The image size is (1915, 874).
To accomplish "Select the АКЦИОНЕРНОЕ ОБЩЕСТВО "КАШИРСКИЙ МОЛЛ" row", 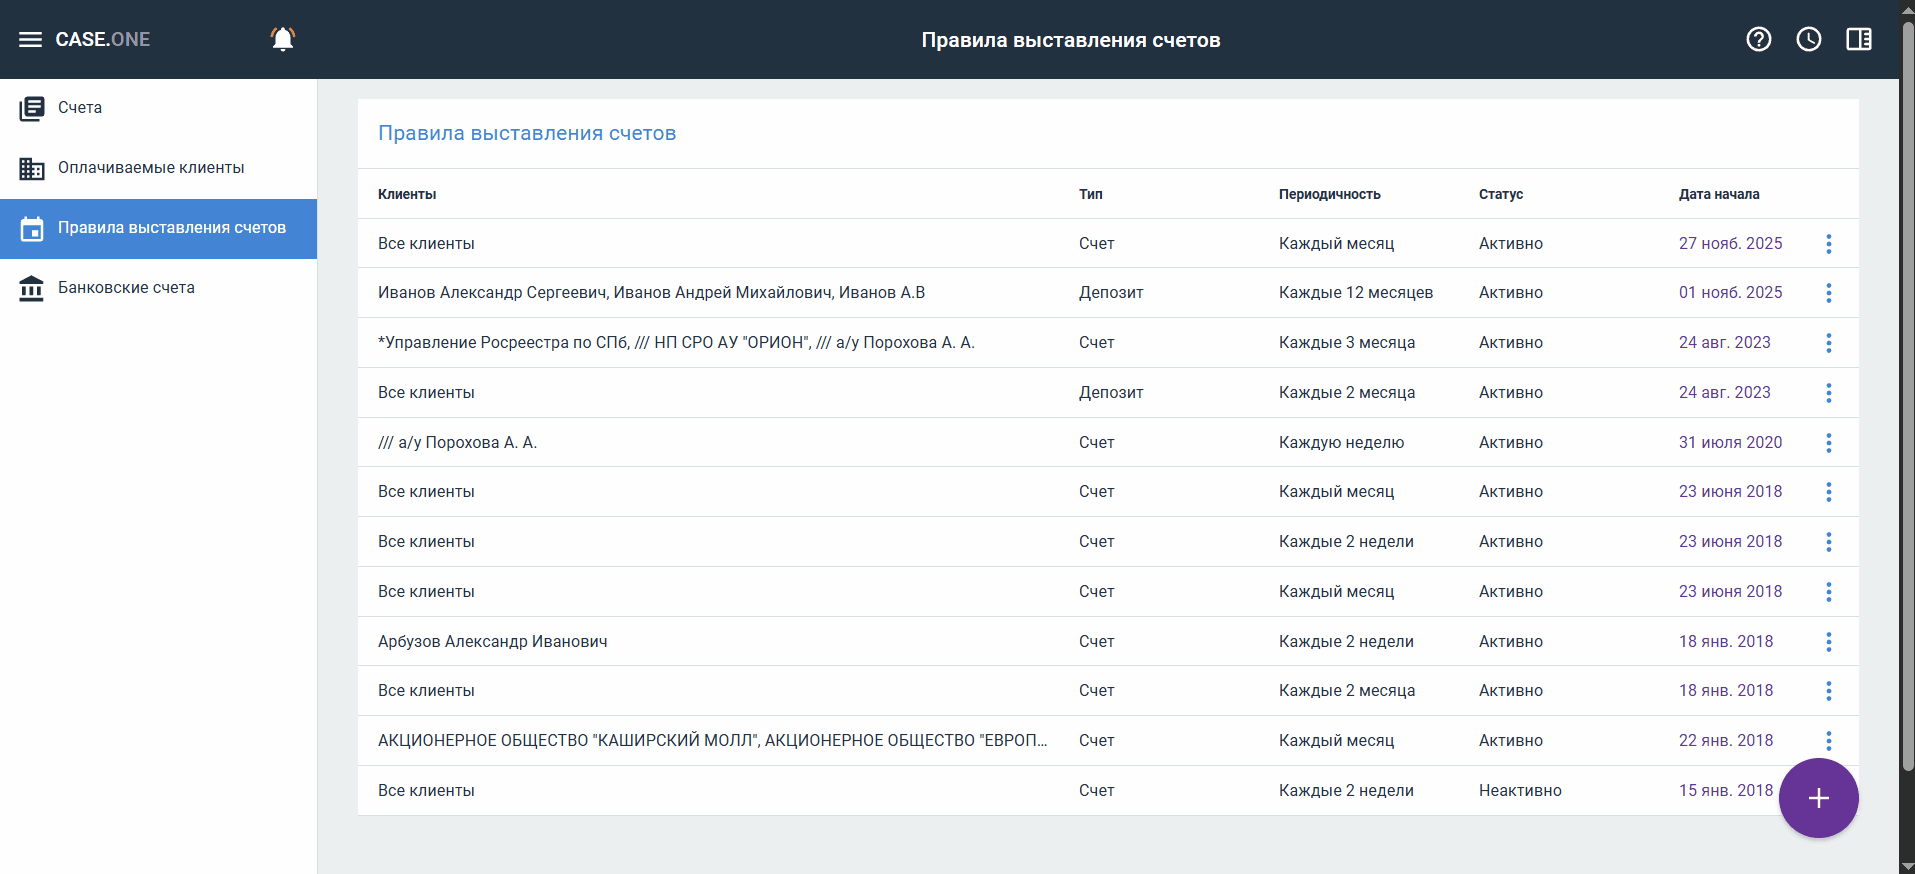I will [x=712, y=741].
